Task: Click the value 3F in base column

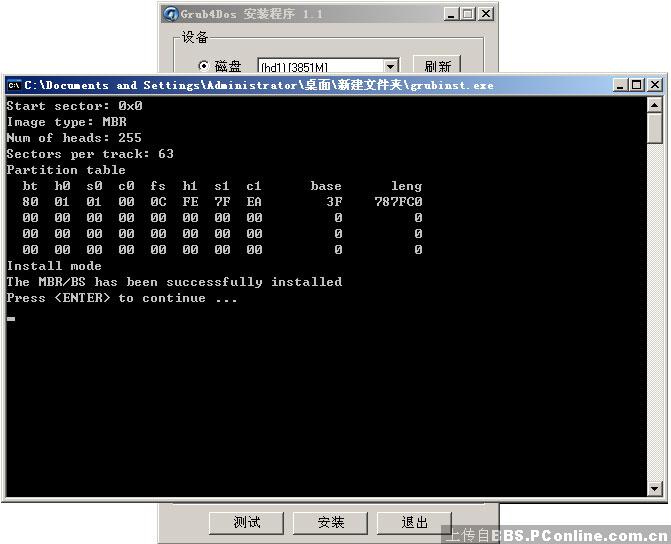Action: [334, 202]
